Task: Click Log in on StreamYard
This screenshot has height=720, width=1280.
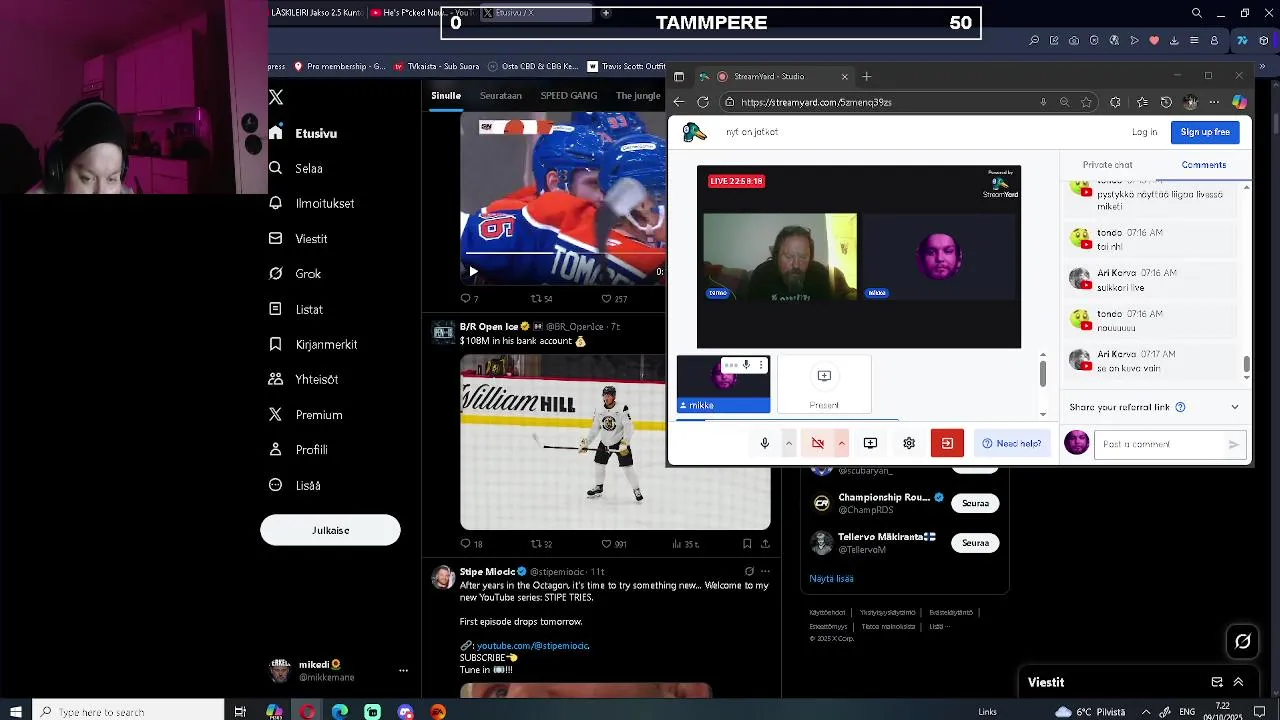Action: (1145, 132)
